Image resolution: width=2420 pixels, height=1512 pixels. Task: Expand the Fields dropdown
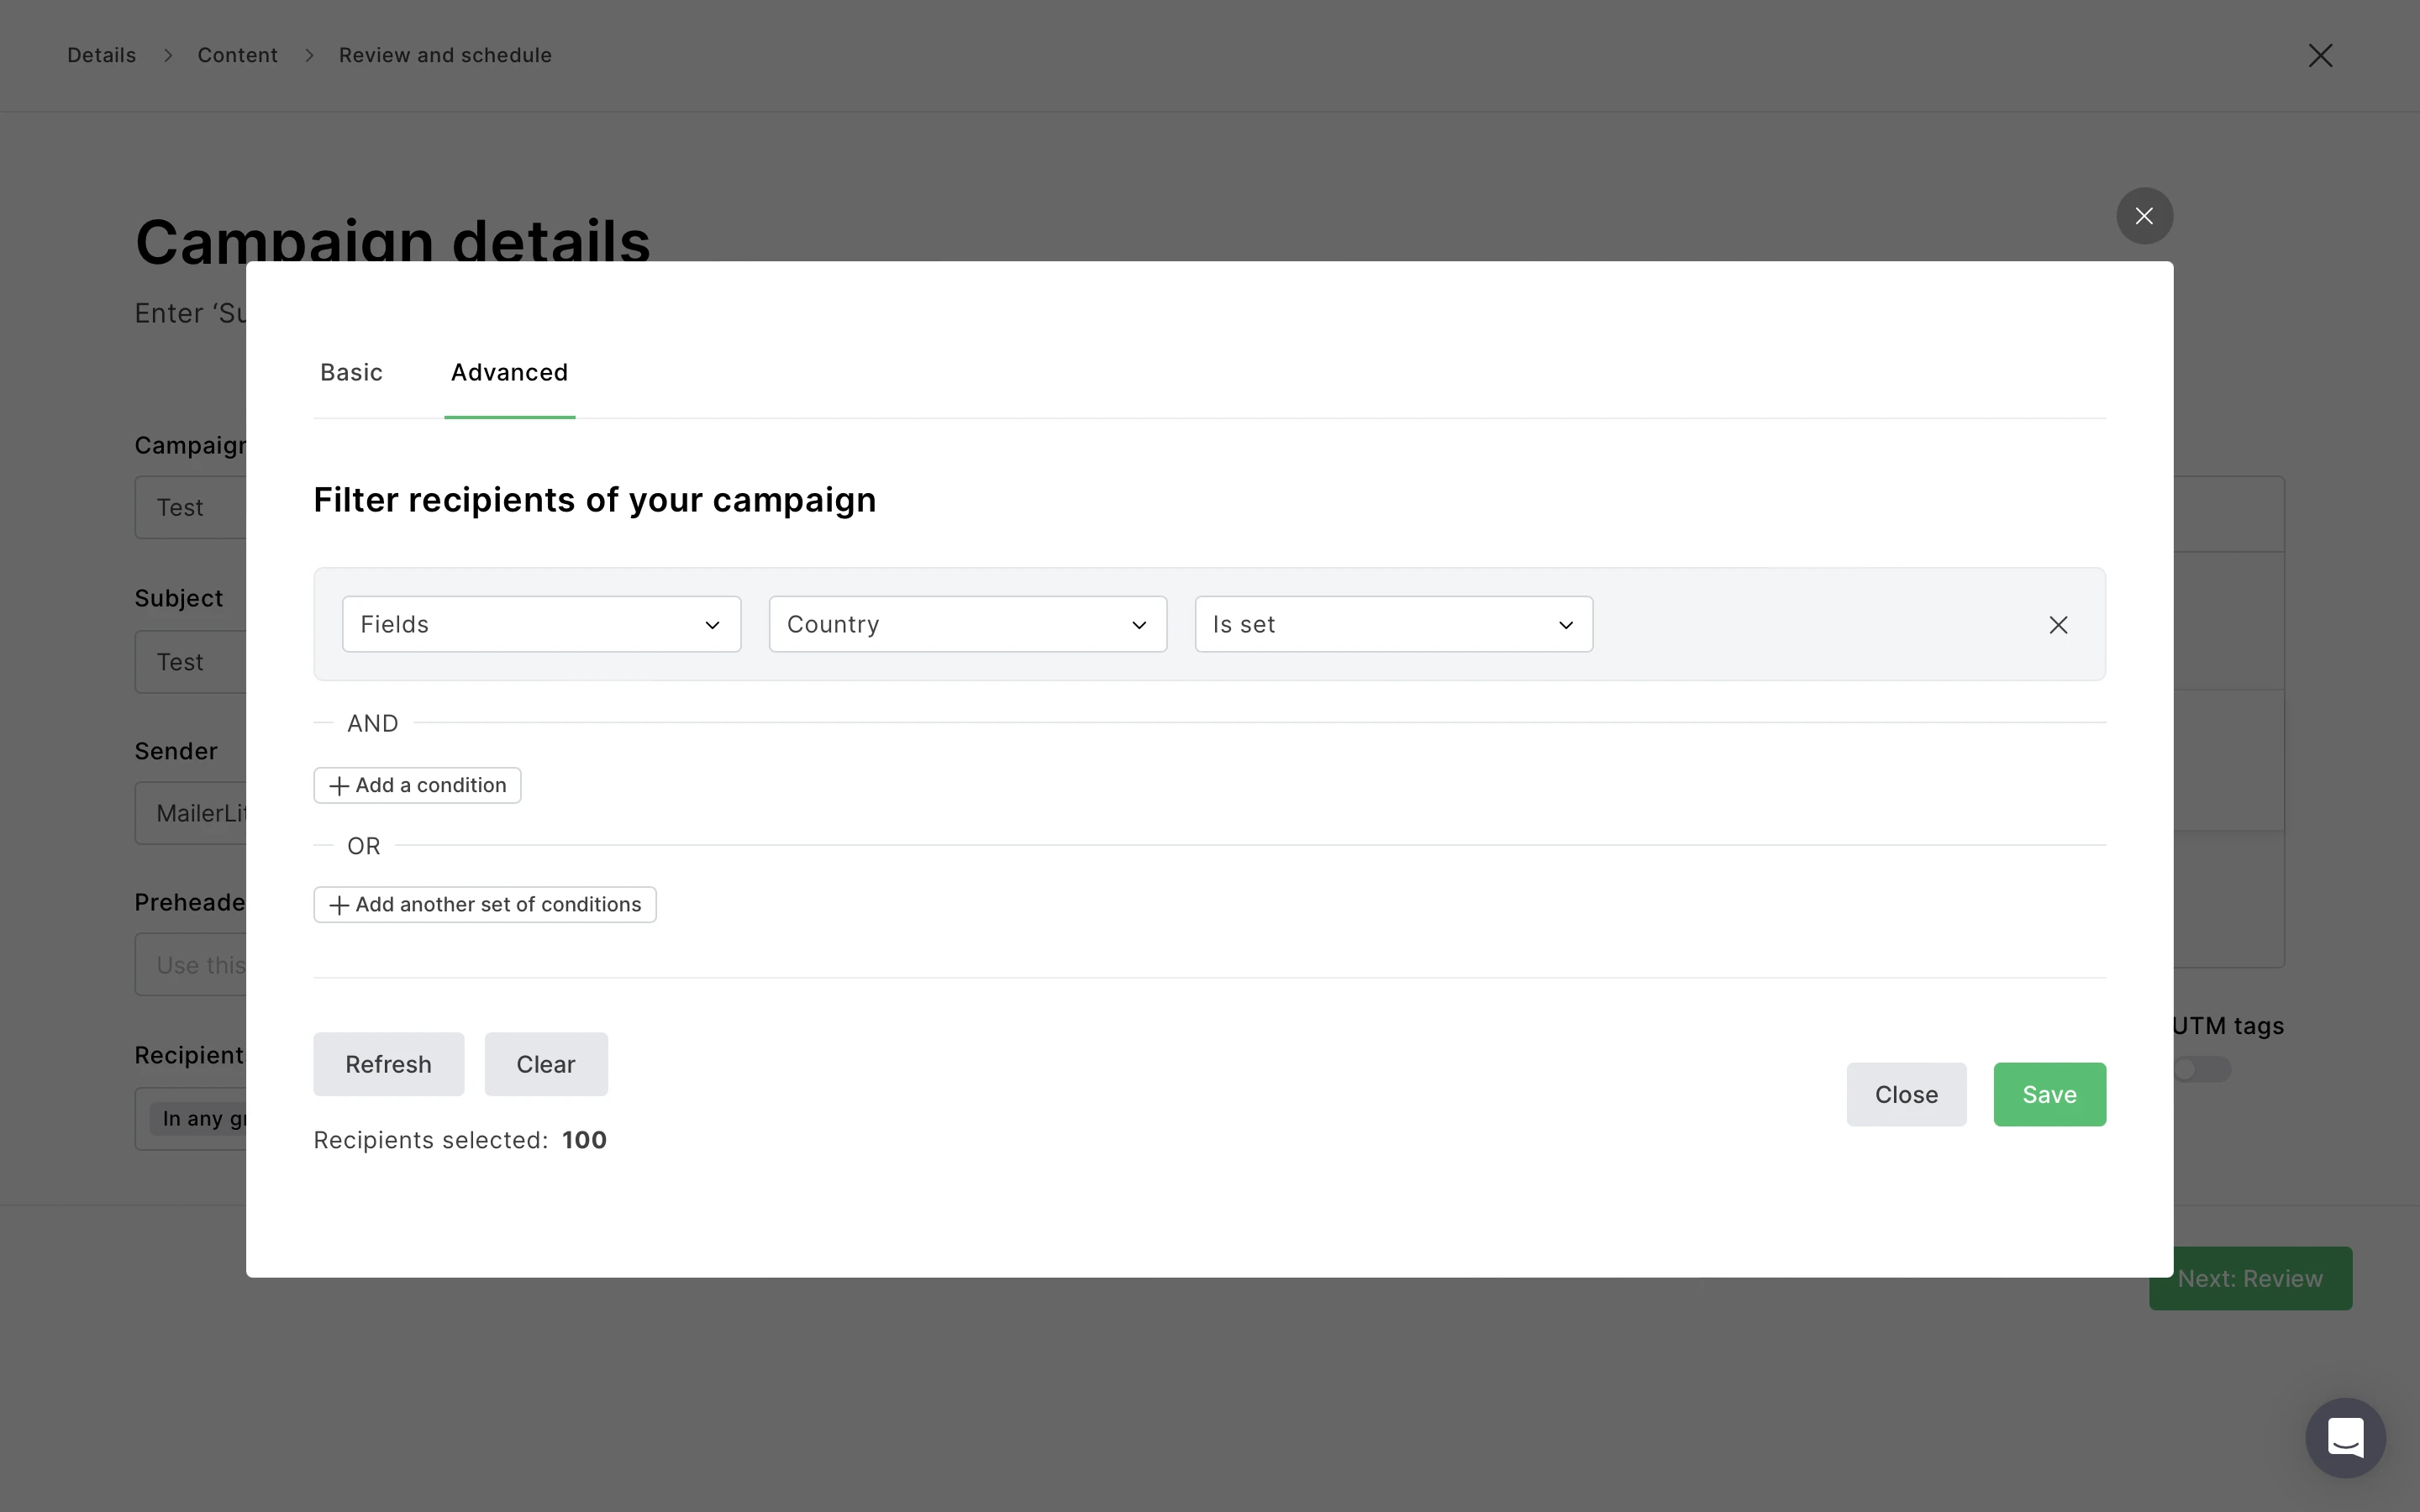click(x=541, y=625)
